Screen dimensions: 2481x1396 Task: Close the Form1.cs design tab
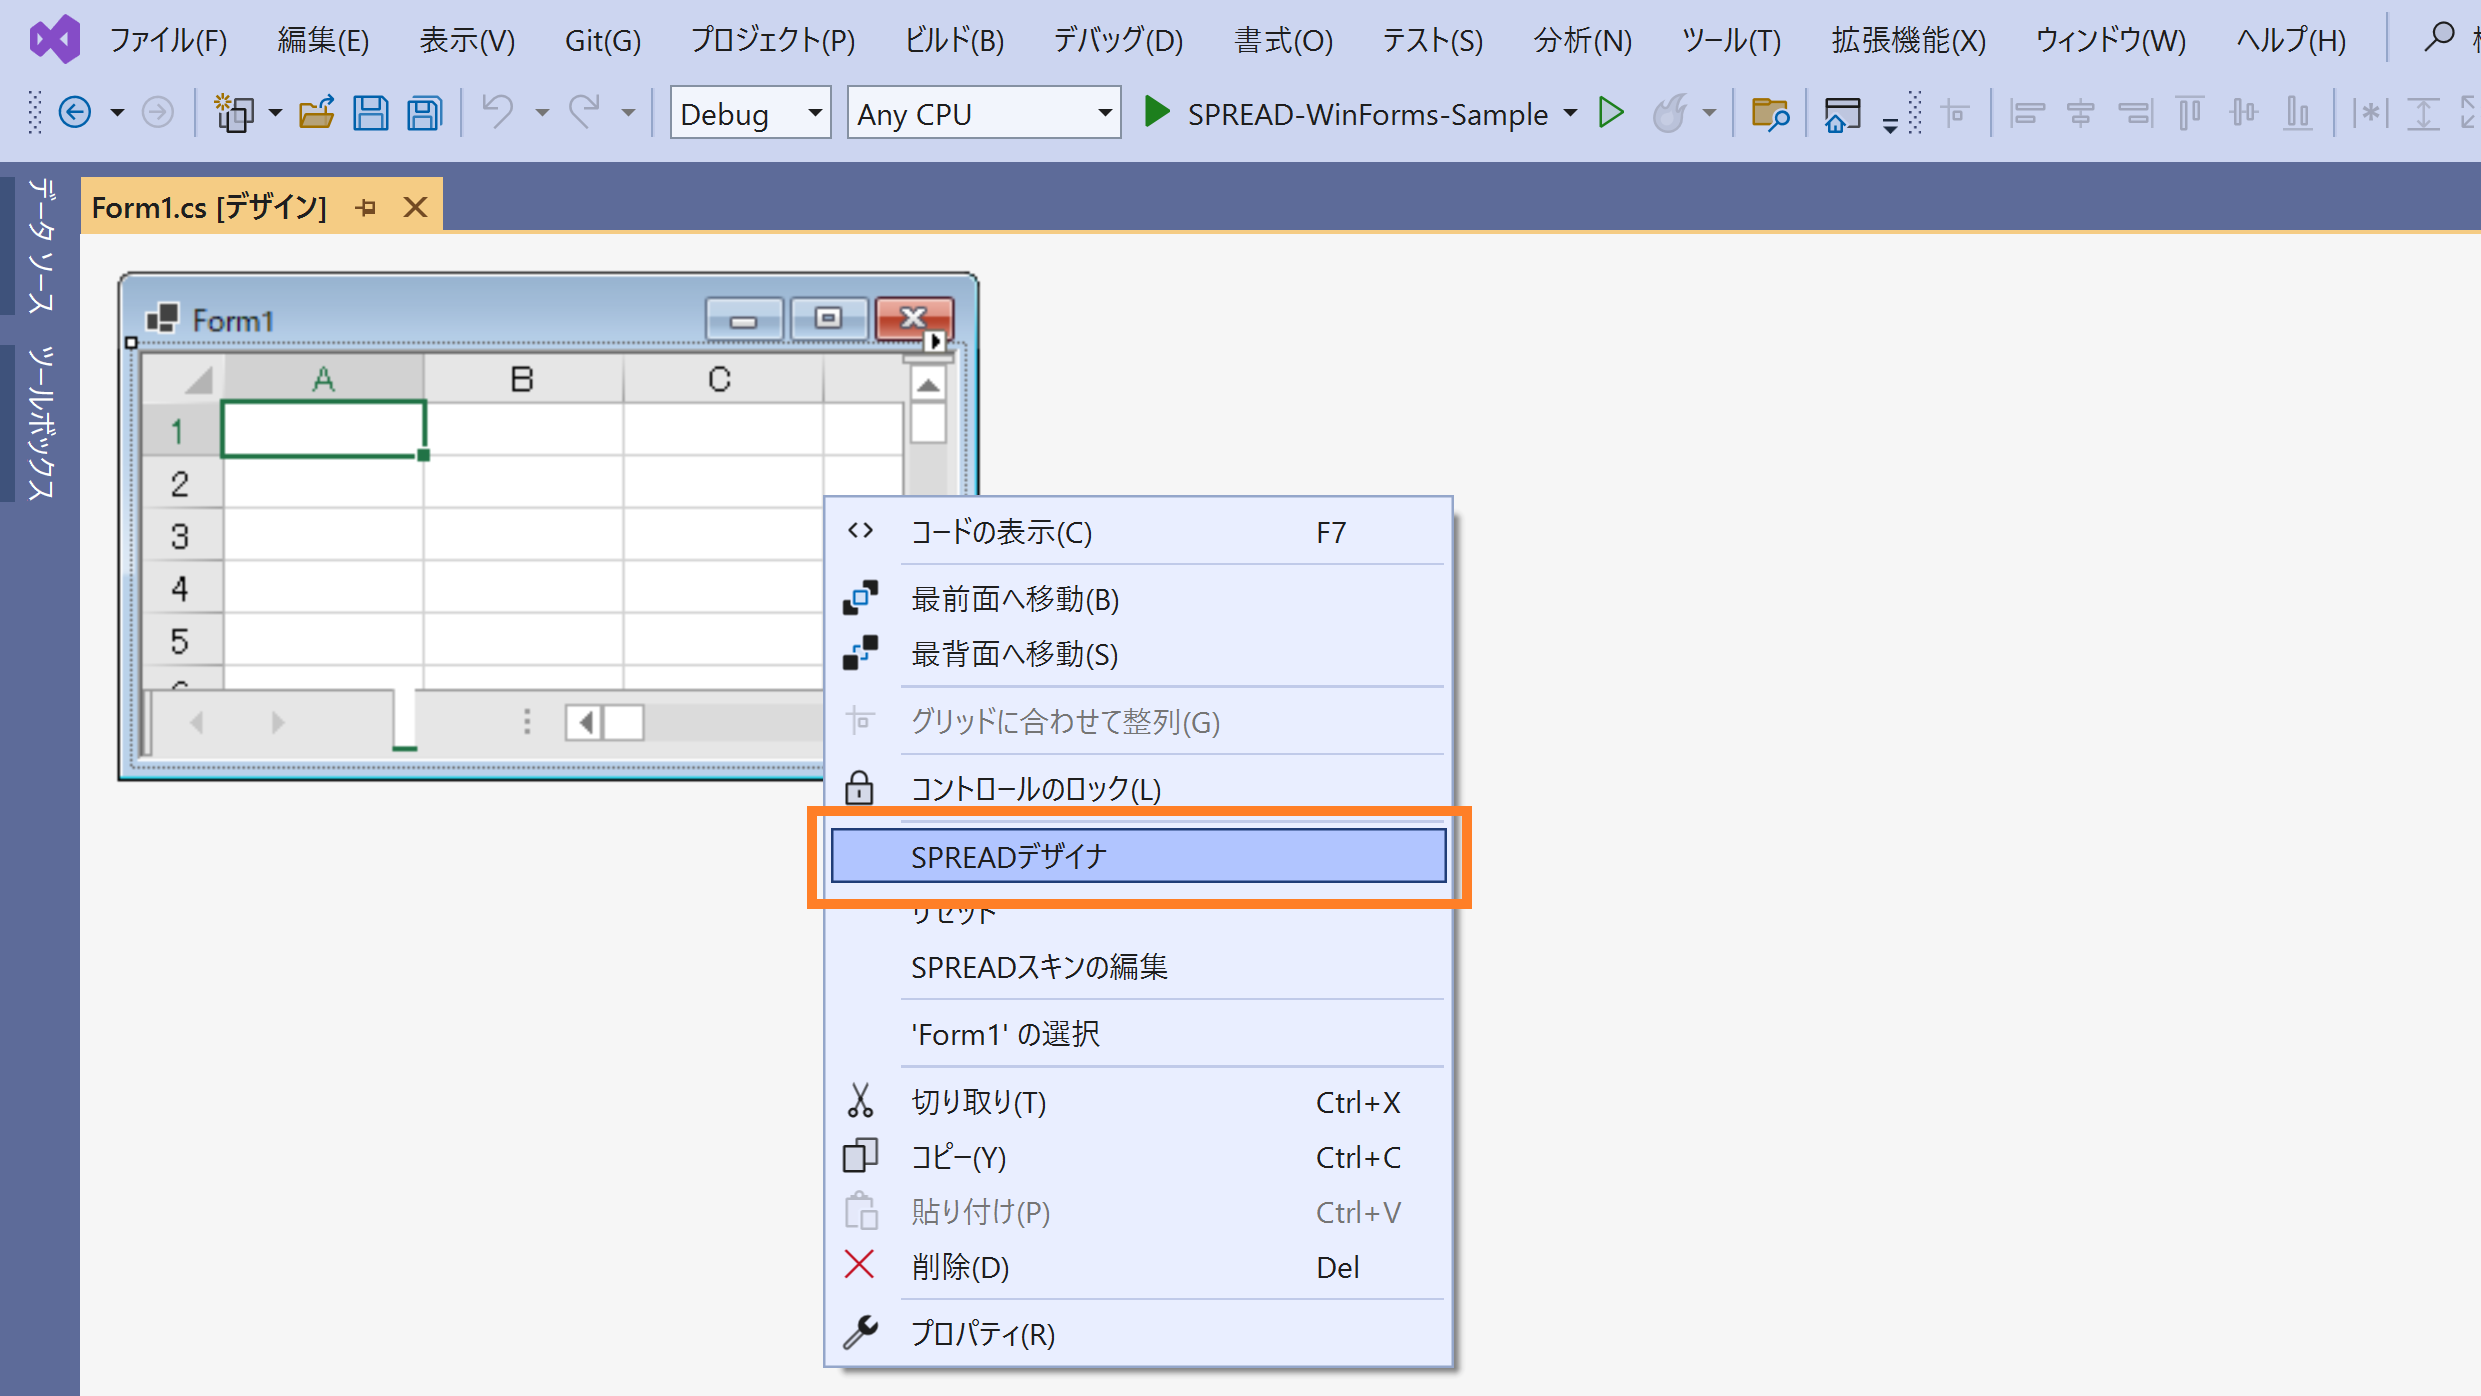415,207
